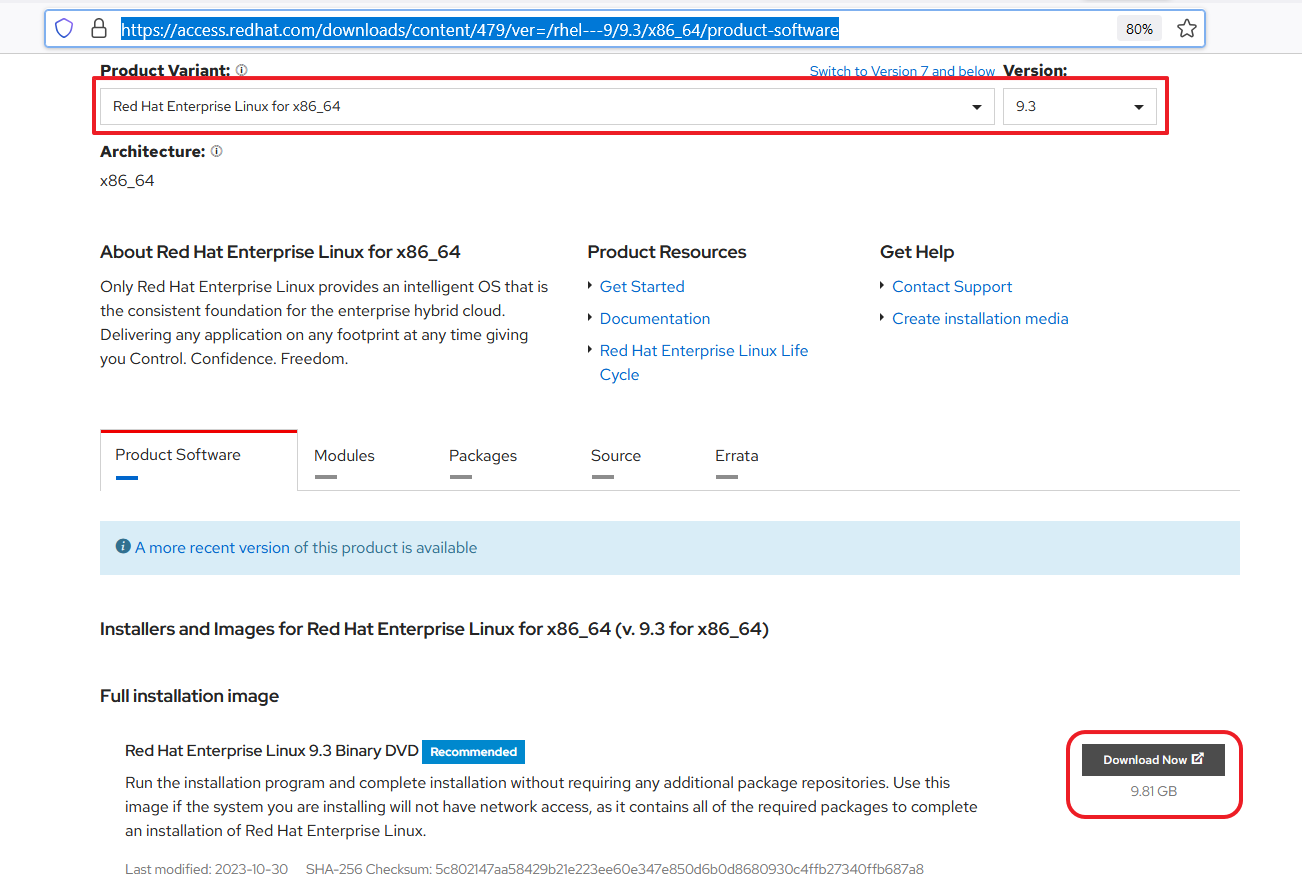Click Switch to Version 7 and below
This screenshot has height=874, width=1302.
(x=902, y=71)
